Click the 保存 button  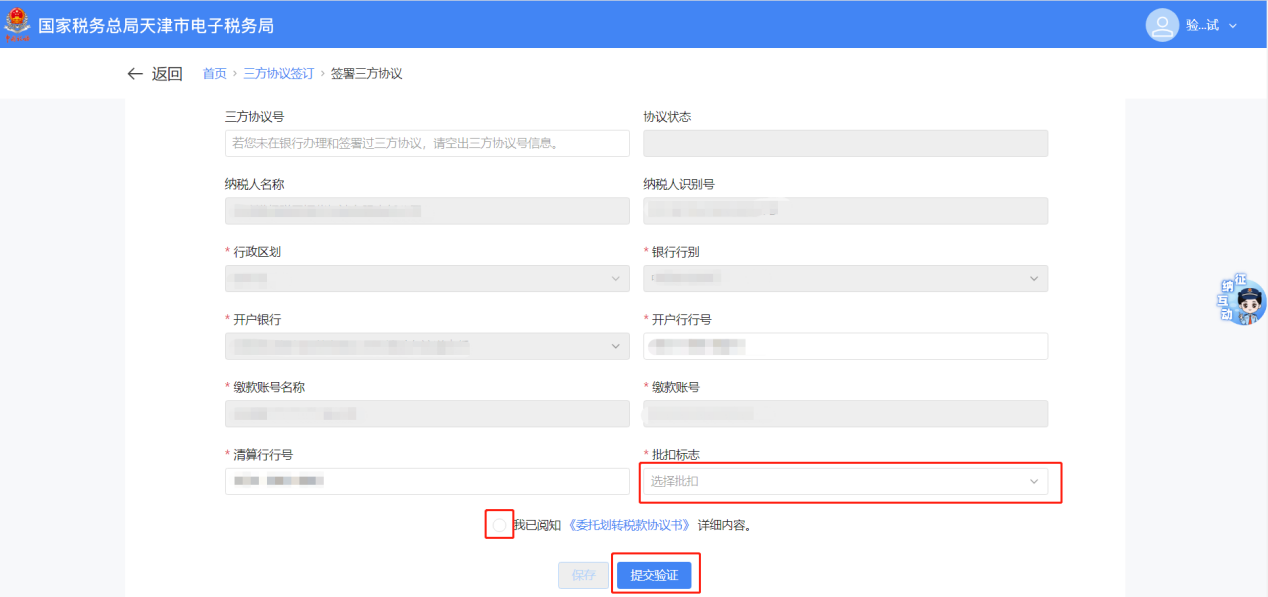(583, 575)
